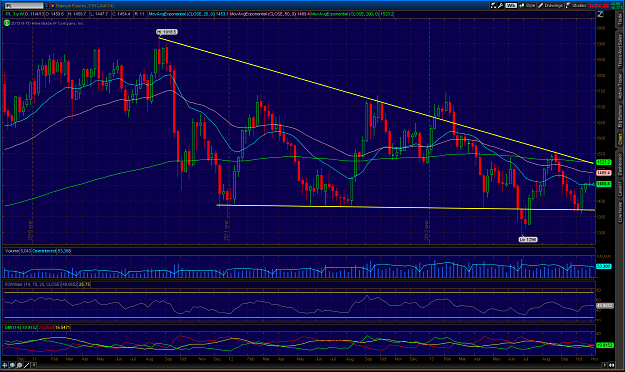Click the 1523.2 green price axis tag
This screenshot has width=625, height=372.
click(x=603, y=162)
